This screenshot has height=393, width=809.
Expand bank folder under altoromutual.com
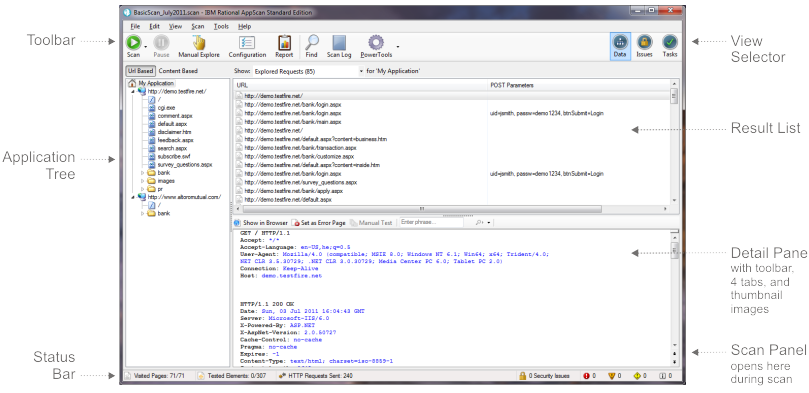pyautogui.click(x=142, y=214)
